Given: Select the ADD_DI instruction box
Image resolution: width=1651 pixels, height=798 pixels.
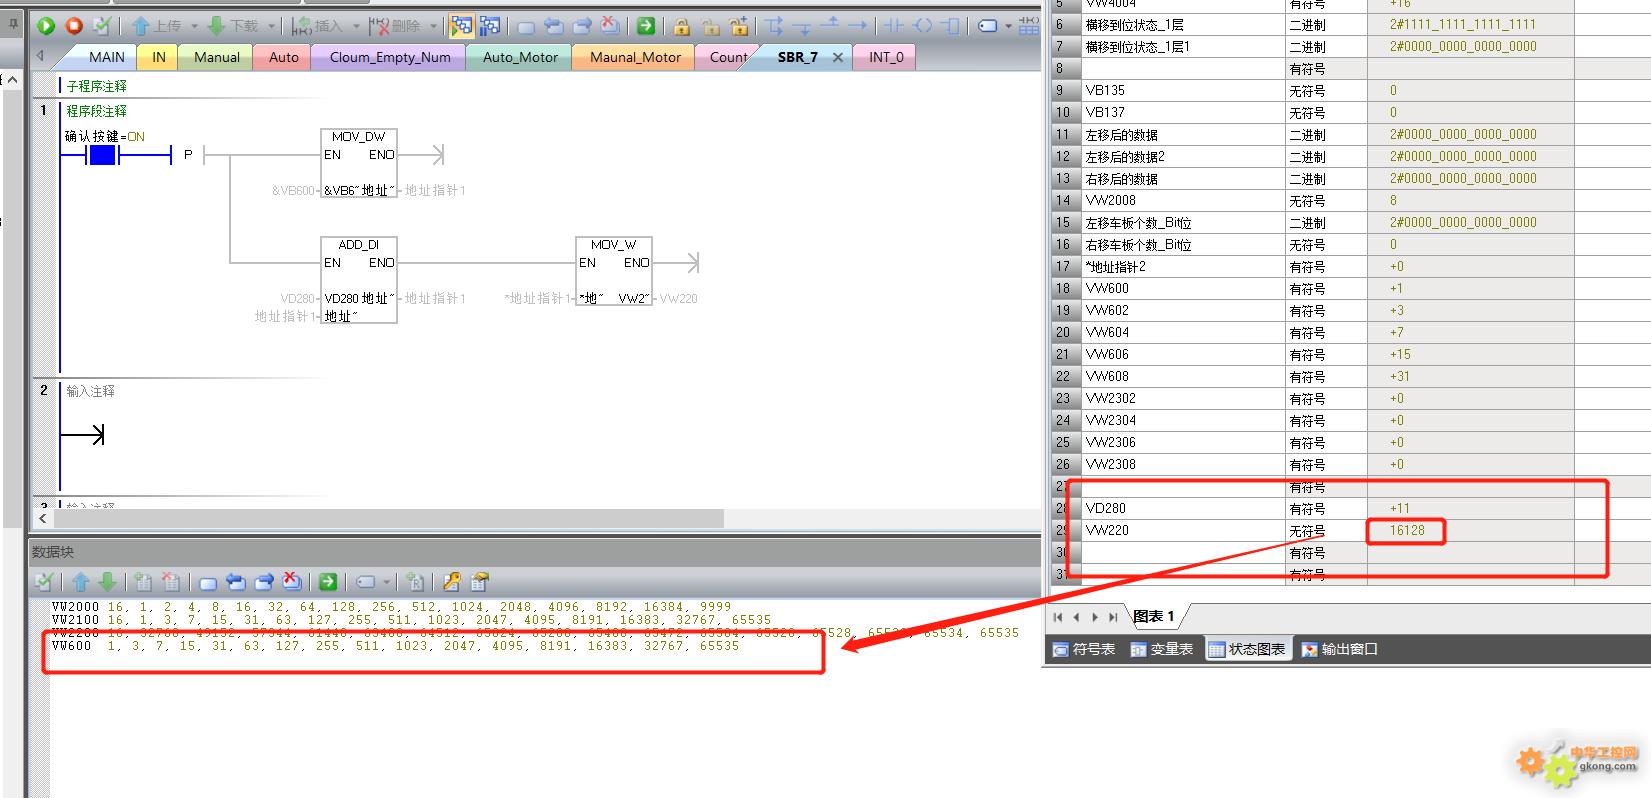Looking at the screenshot, I should [359, 280].
